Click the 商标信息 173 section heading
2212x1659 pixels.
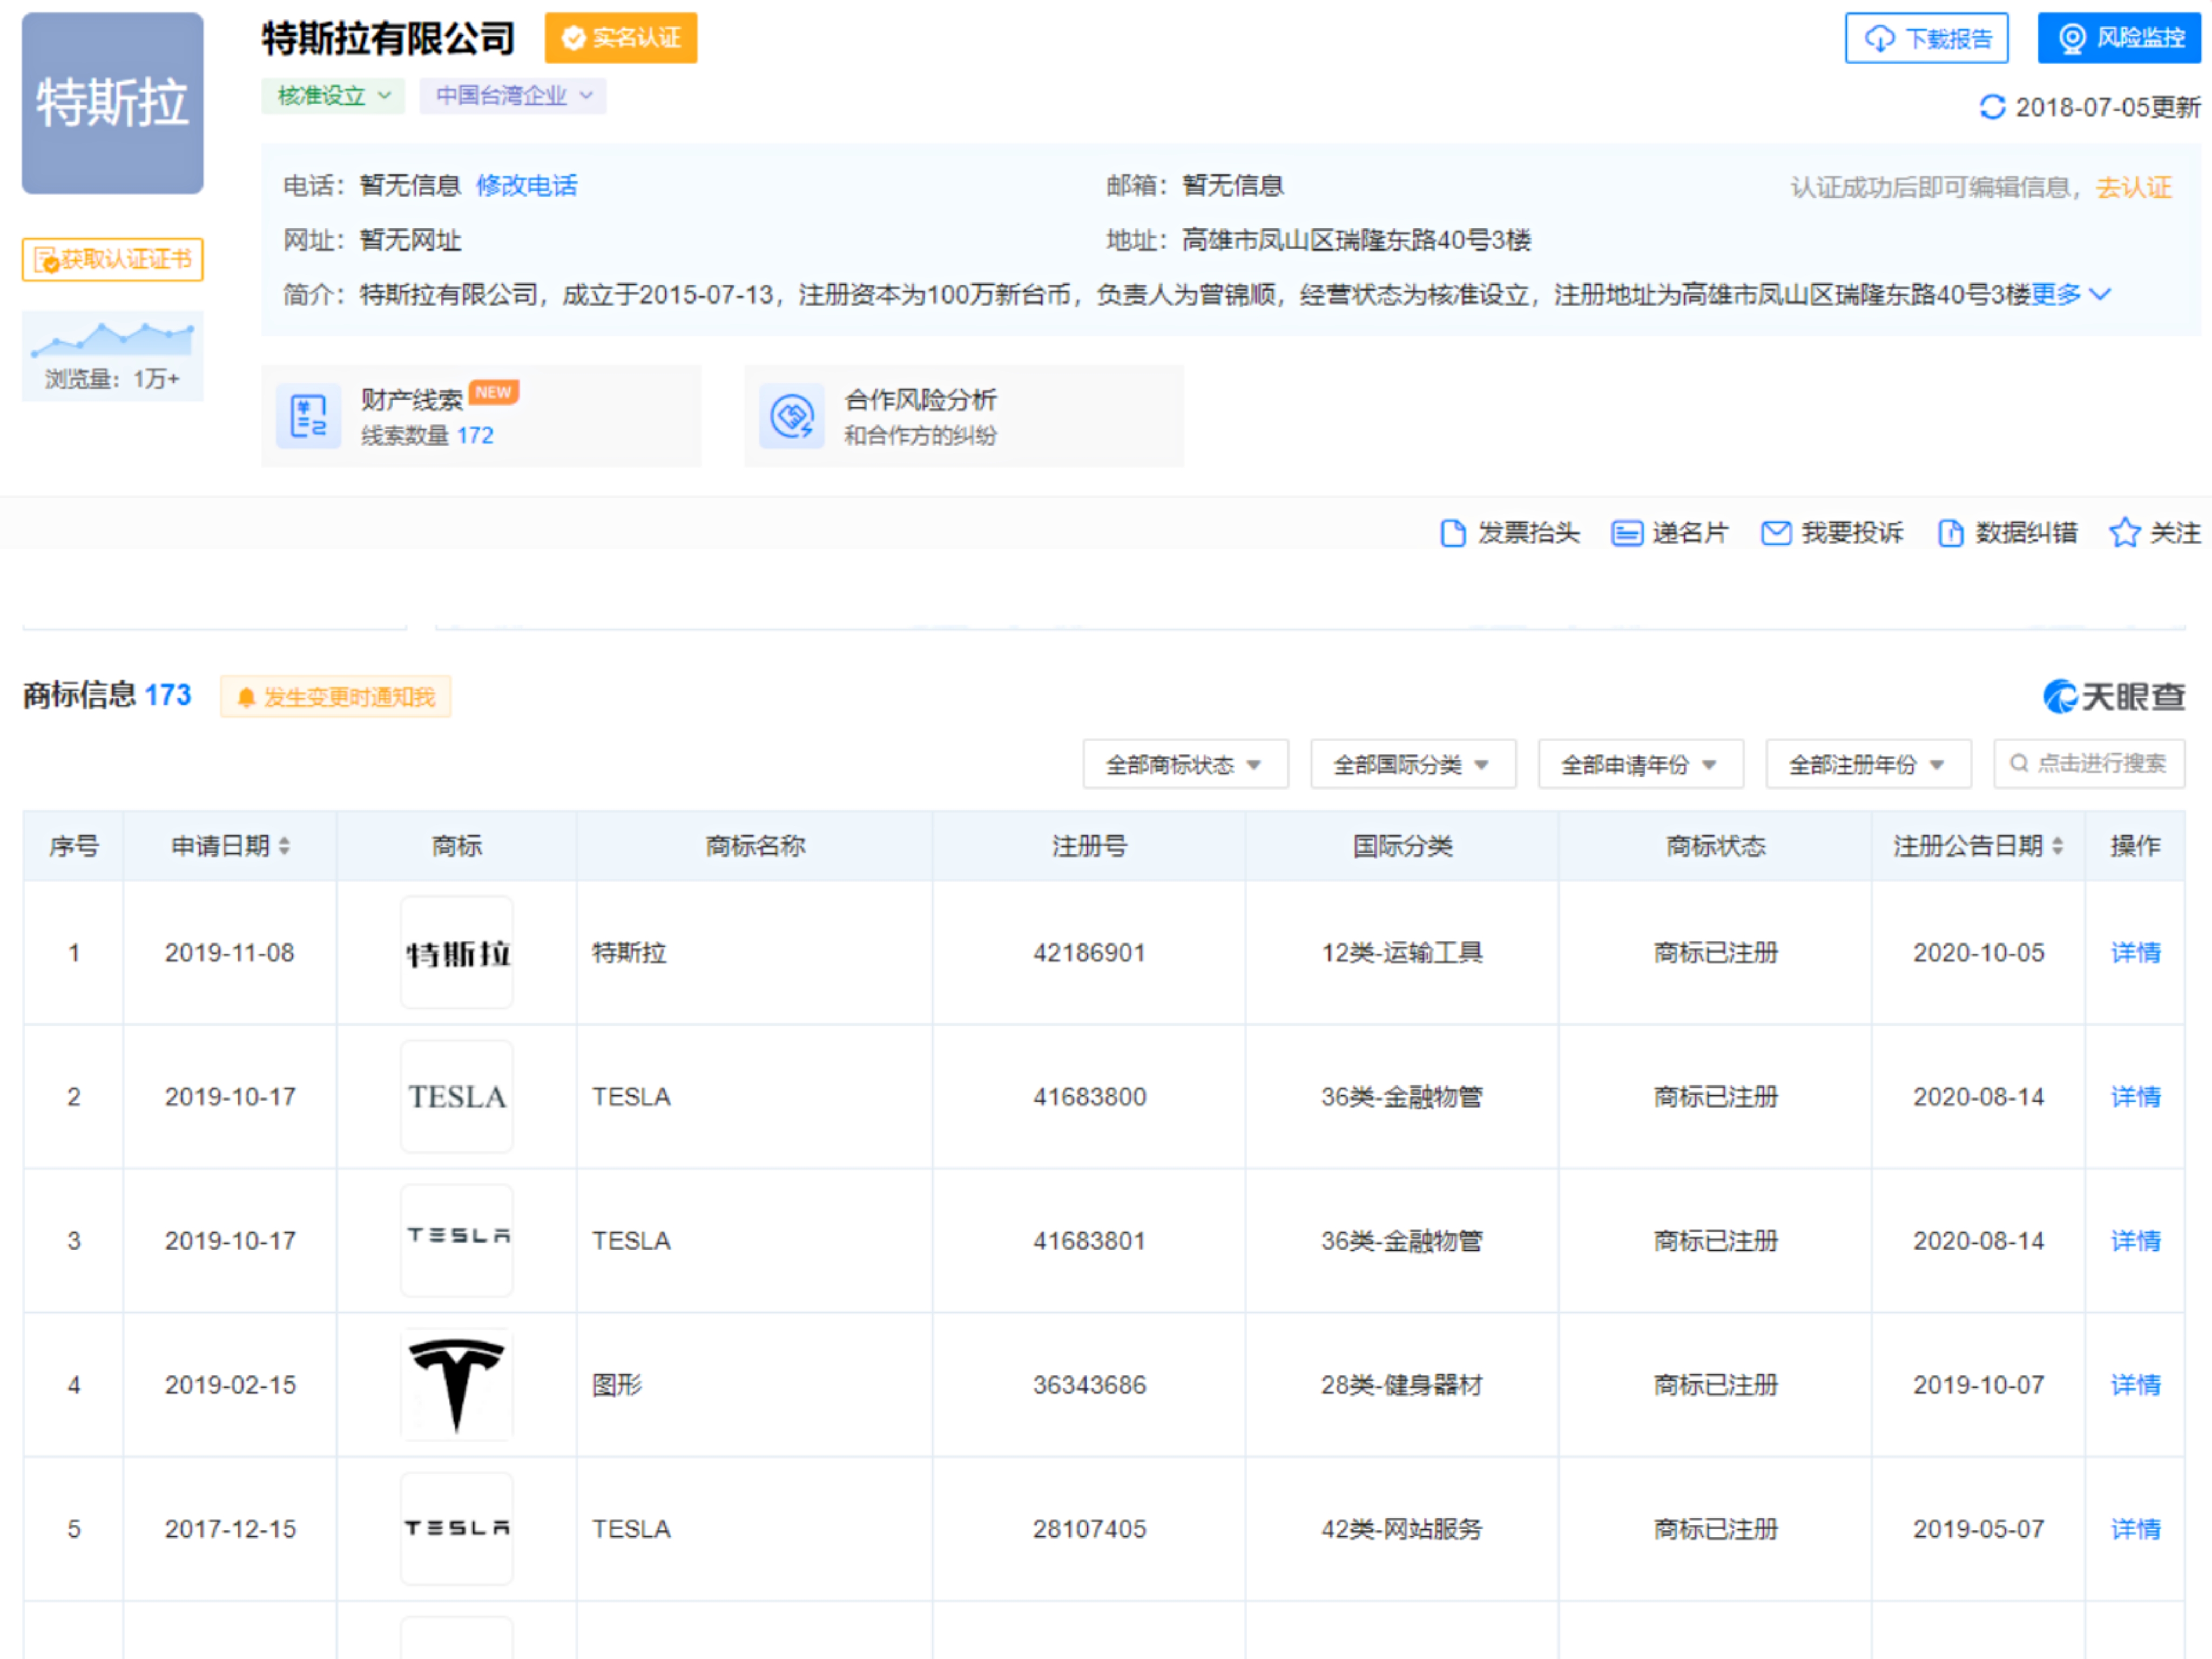[x=107, y=695]
